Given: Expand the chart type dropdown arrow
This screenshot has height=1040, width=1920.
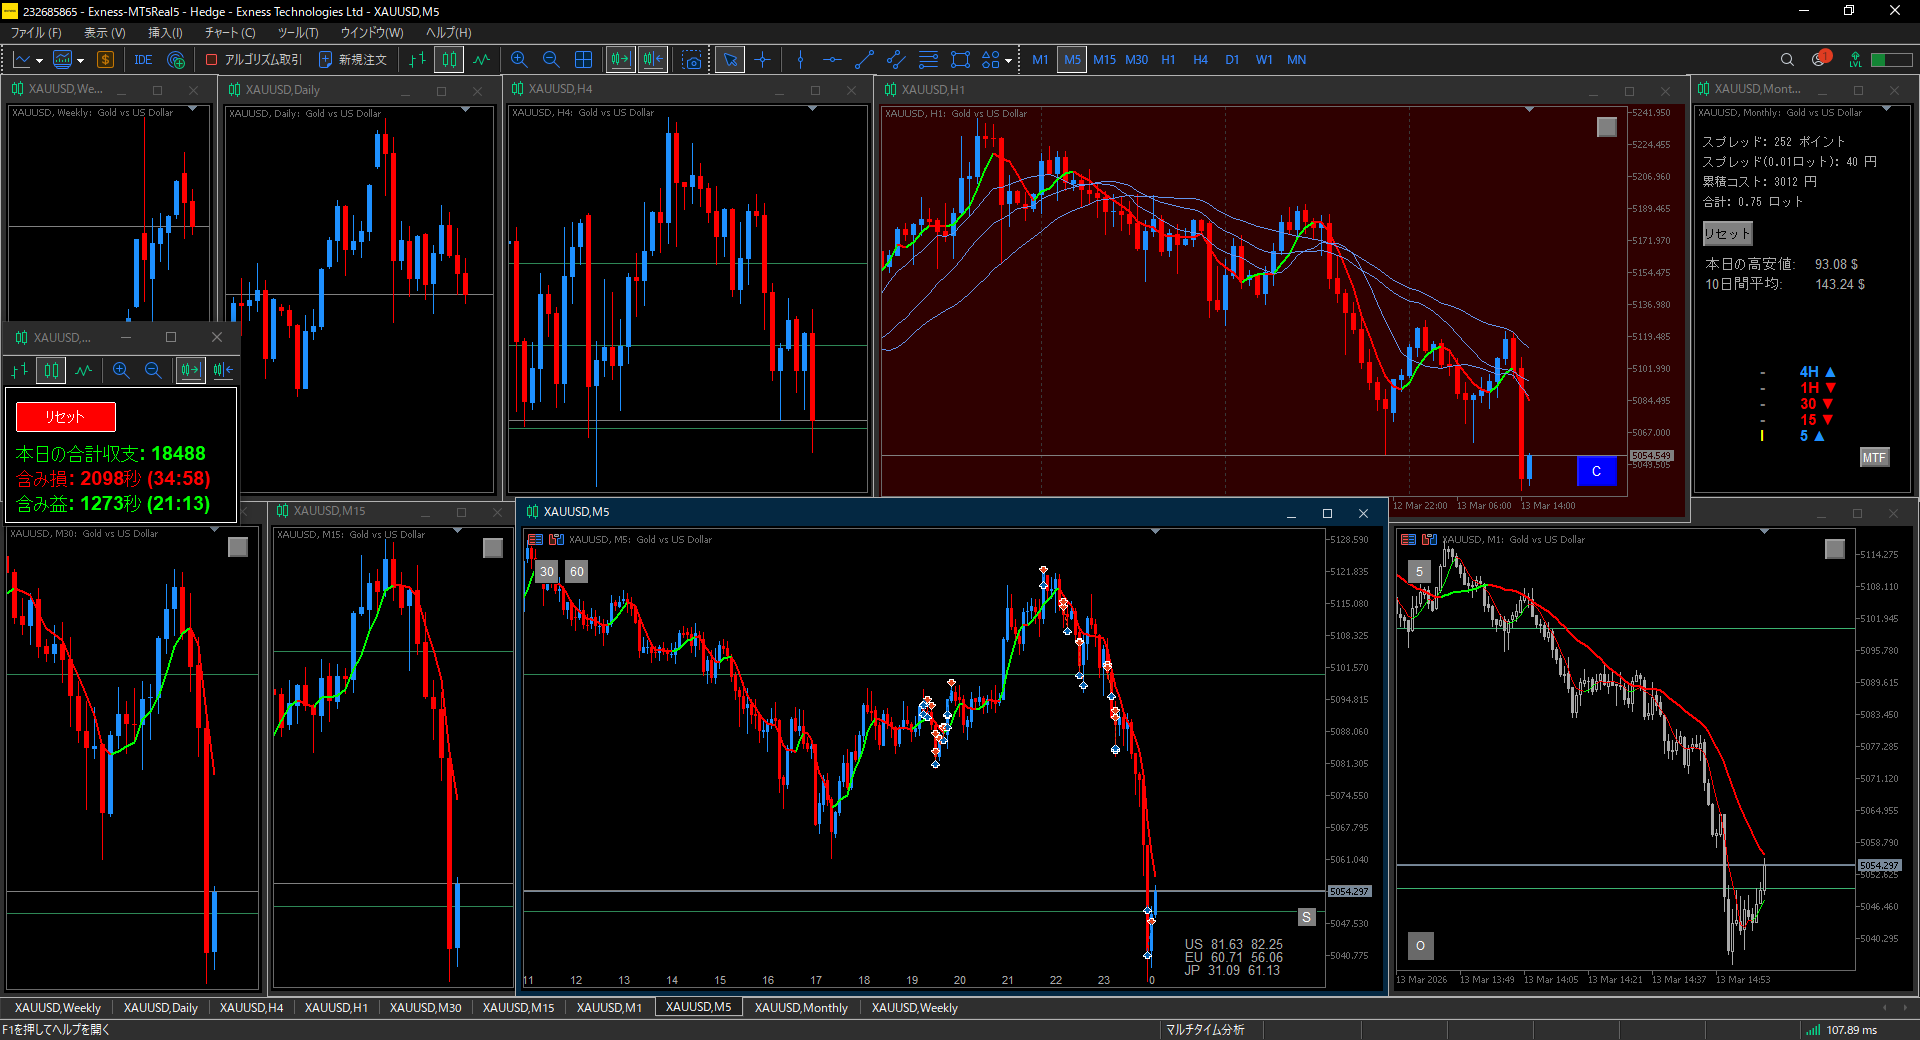Looking at the screenshot, I should (39, 61).
